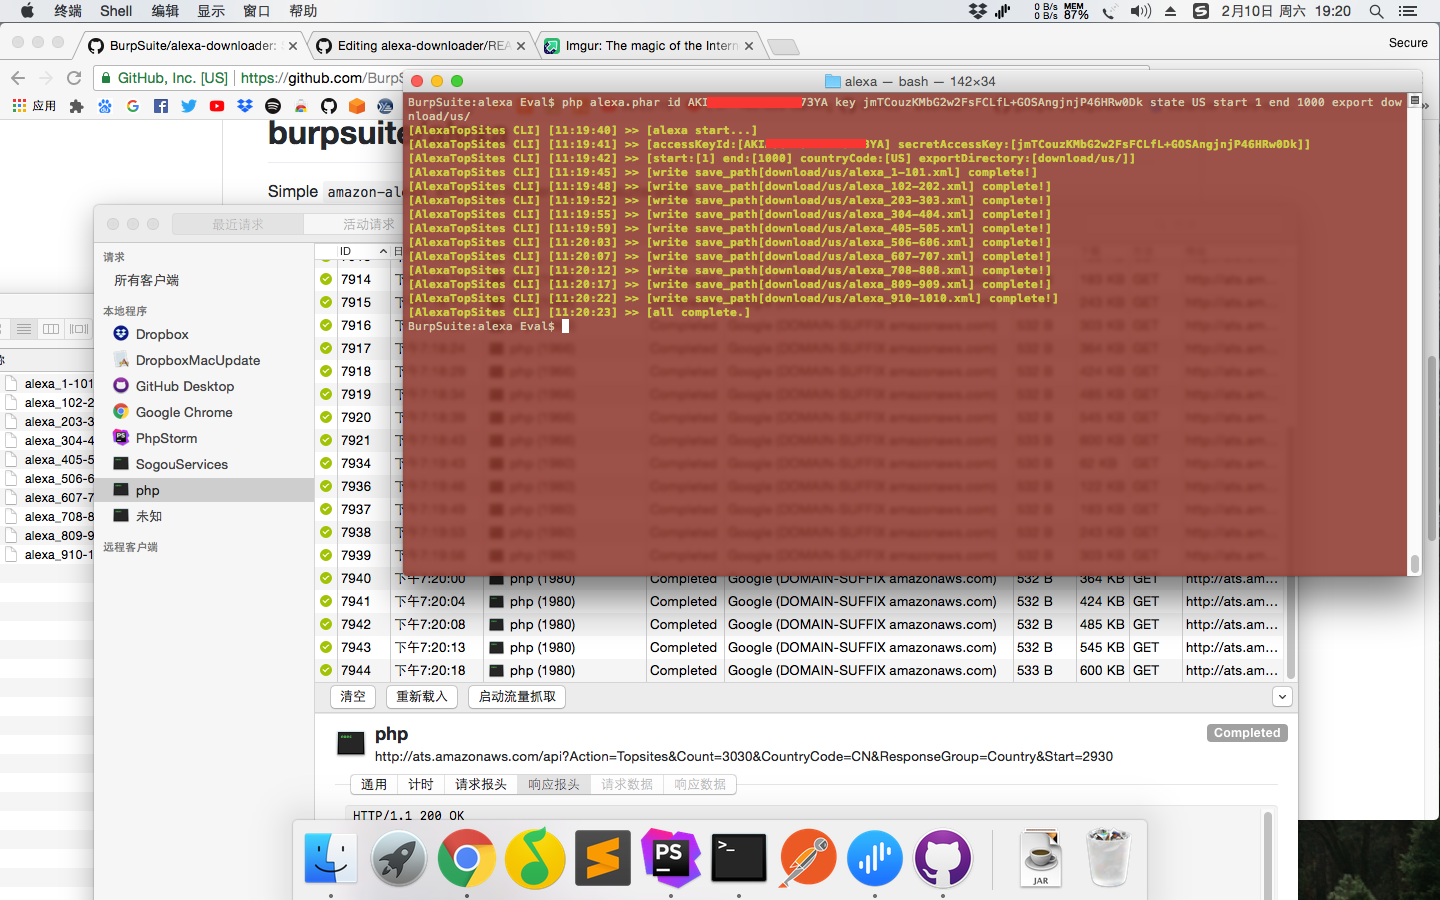Open the 编辑 menu
The height and width of the screenshot is (900, 1440).
tap(165, 11)
